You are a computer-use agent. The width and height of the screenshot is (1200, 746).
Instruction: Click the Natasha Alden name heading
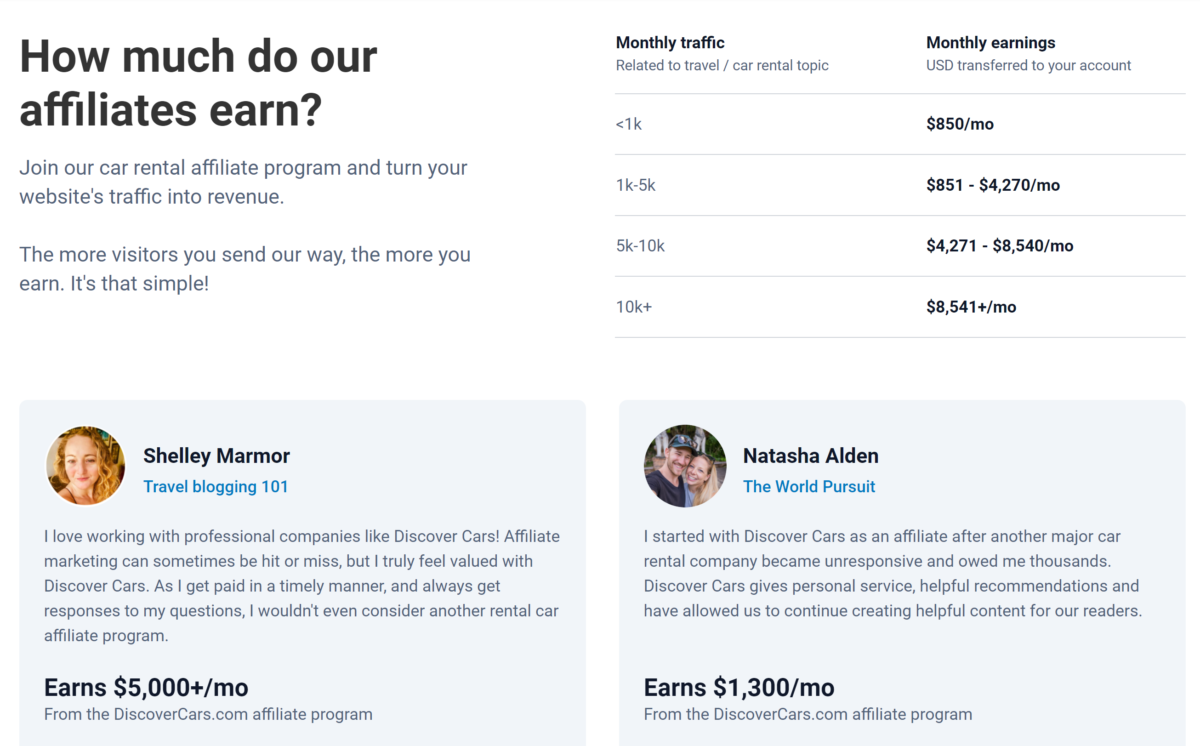(810, 456)
